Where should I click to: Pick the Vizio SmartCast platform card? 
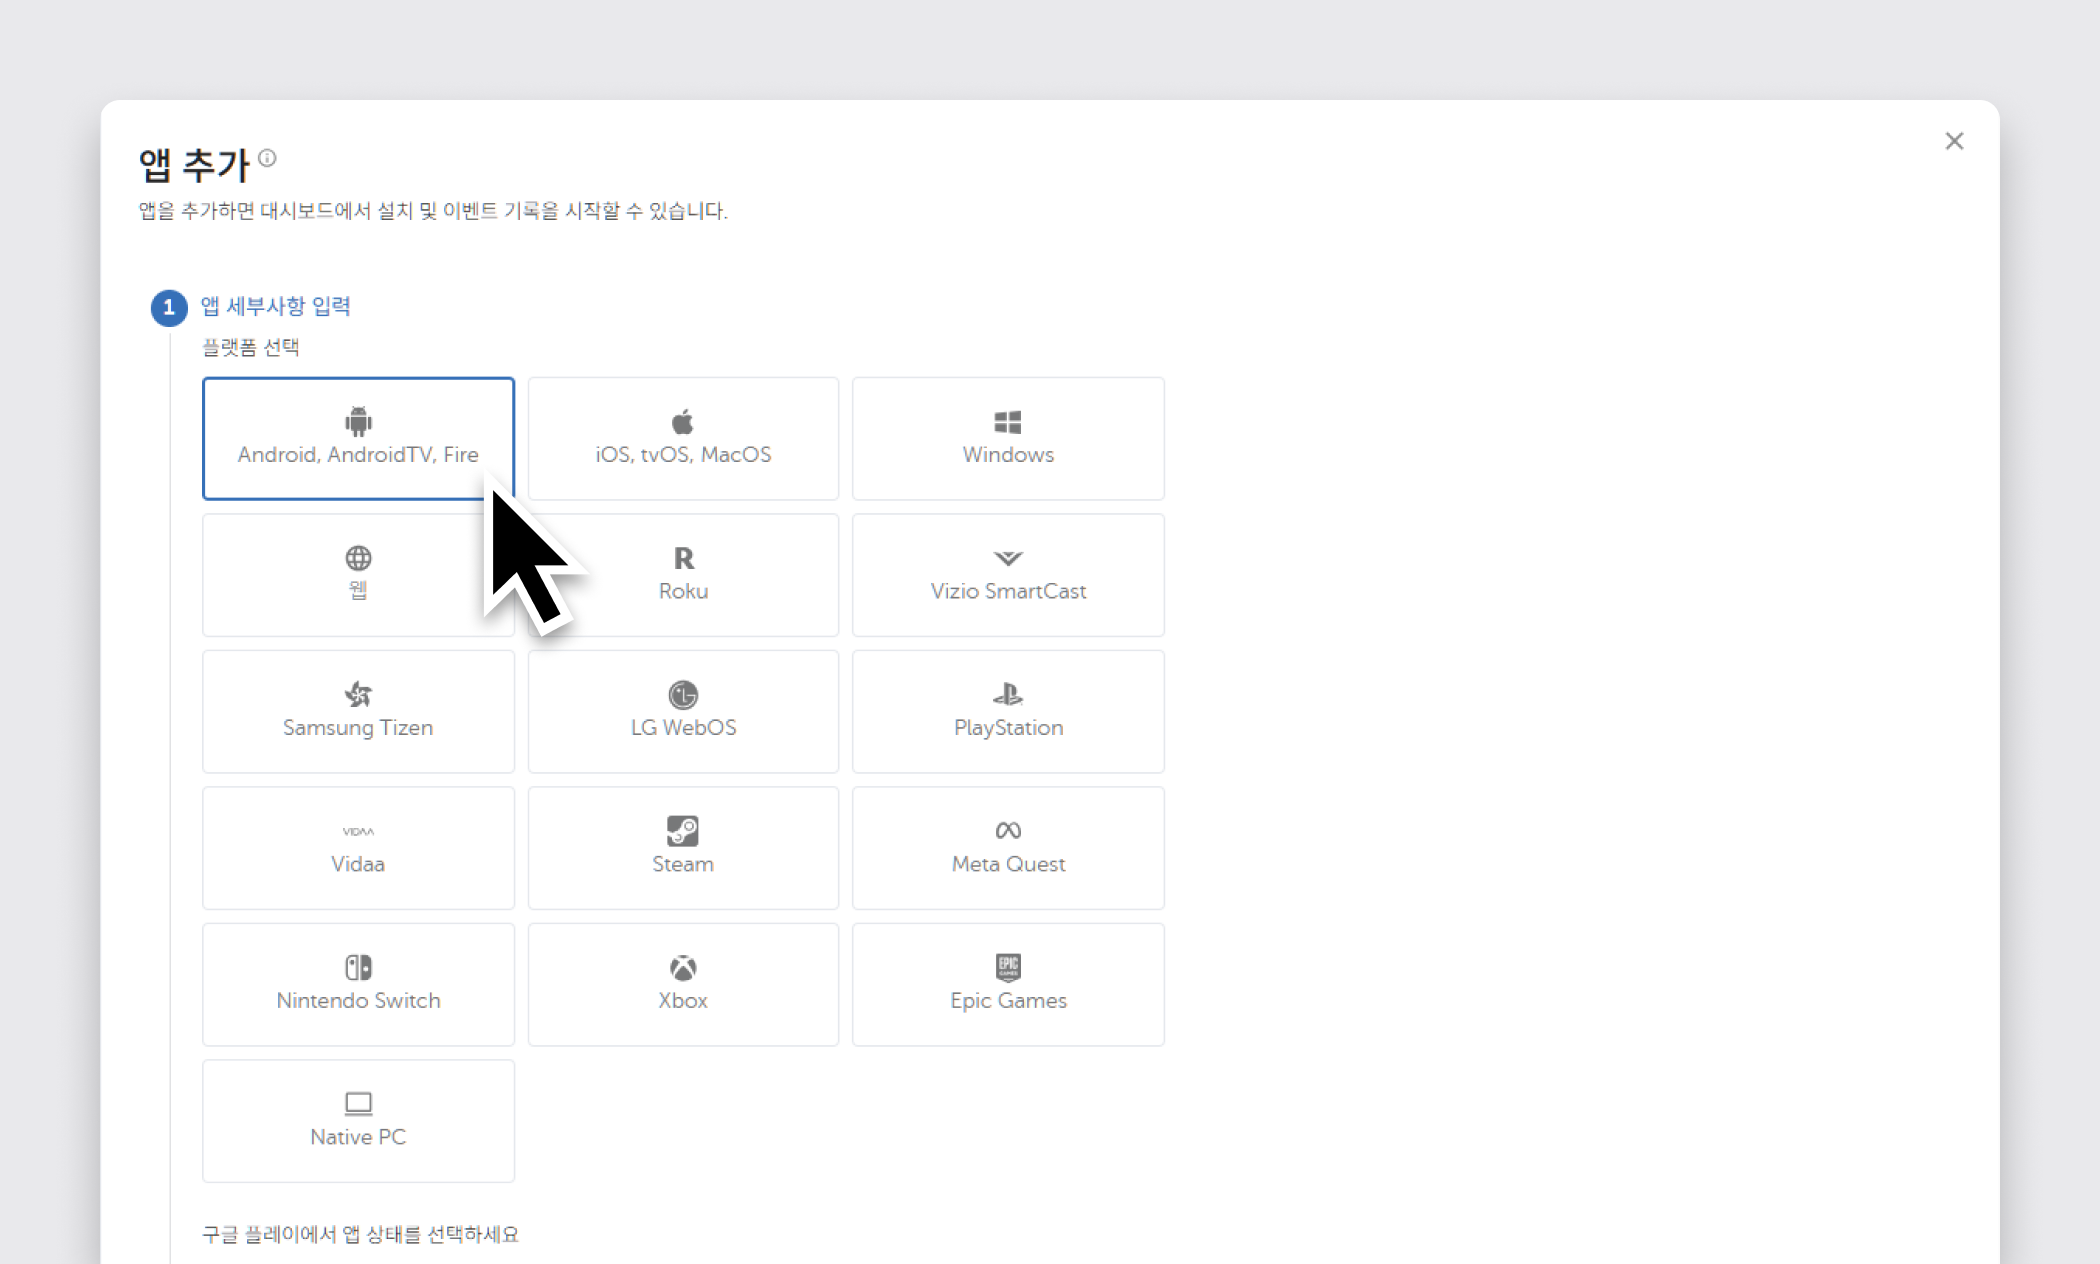tap(1008, 575)
